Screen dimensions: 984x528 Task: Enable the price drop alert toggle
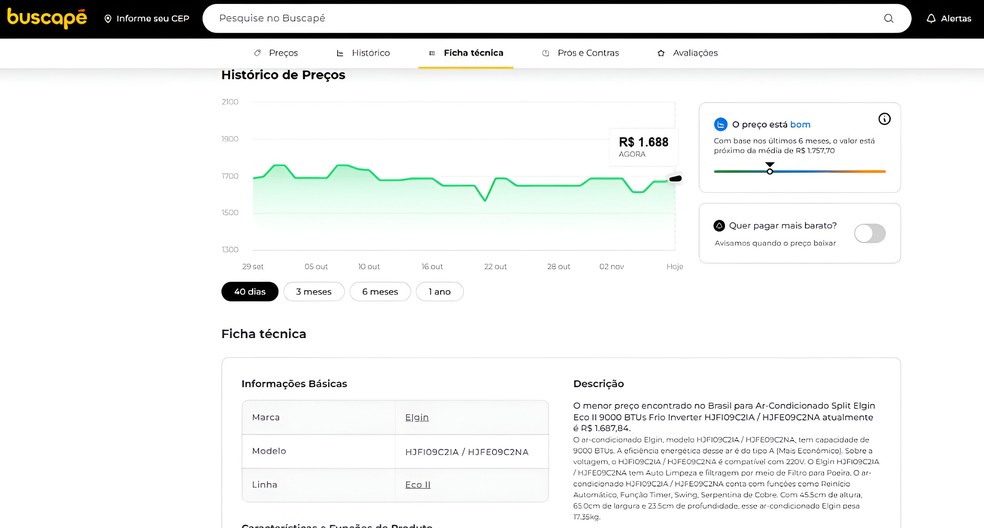coord(869,233)
